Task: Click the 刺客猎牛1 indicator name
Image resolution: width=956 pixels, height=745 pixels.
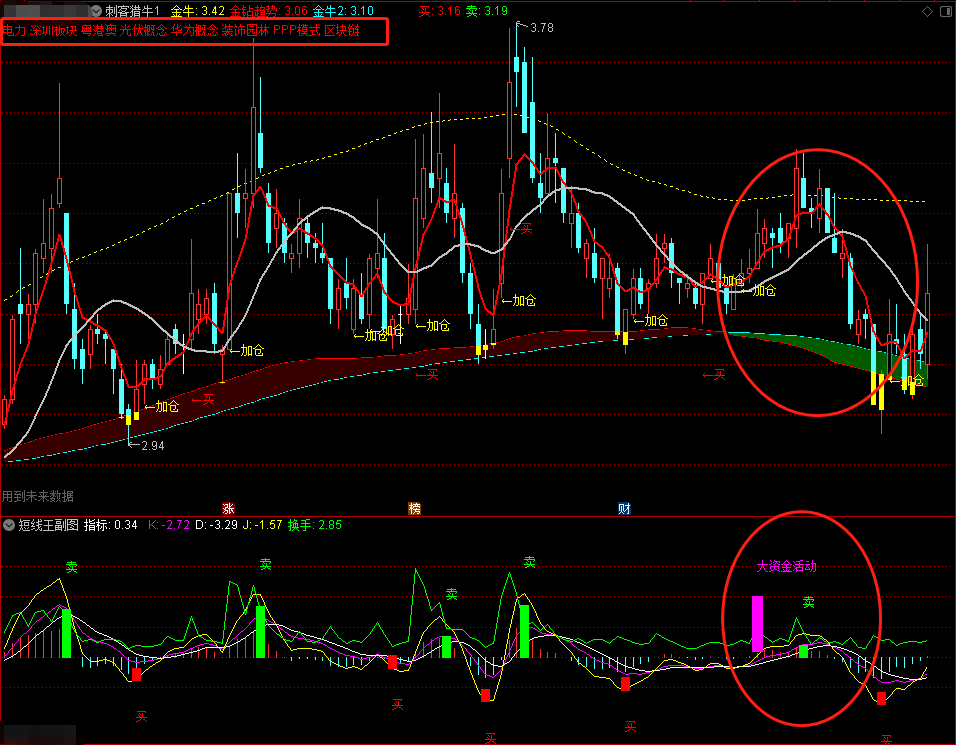Action: coord(133,11)
